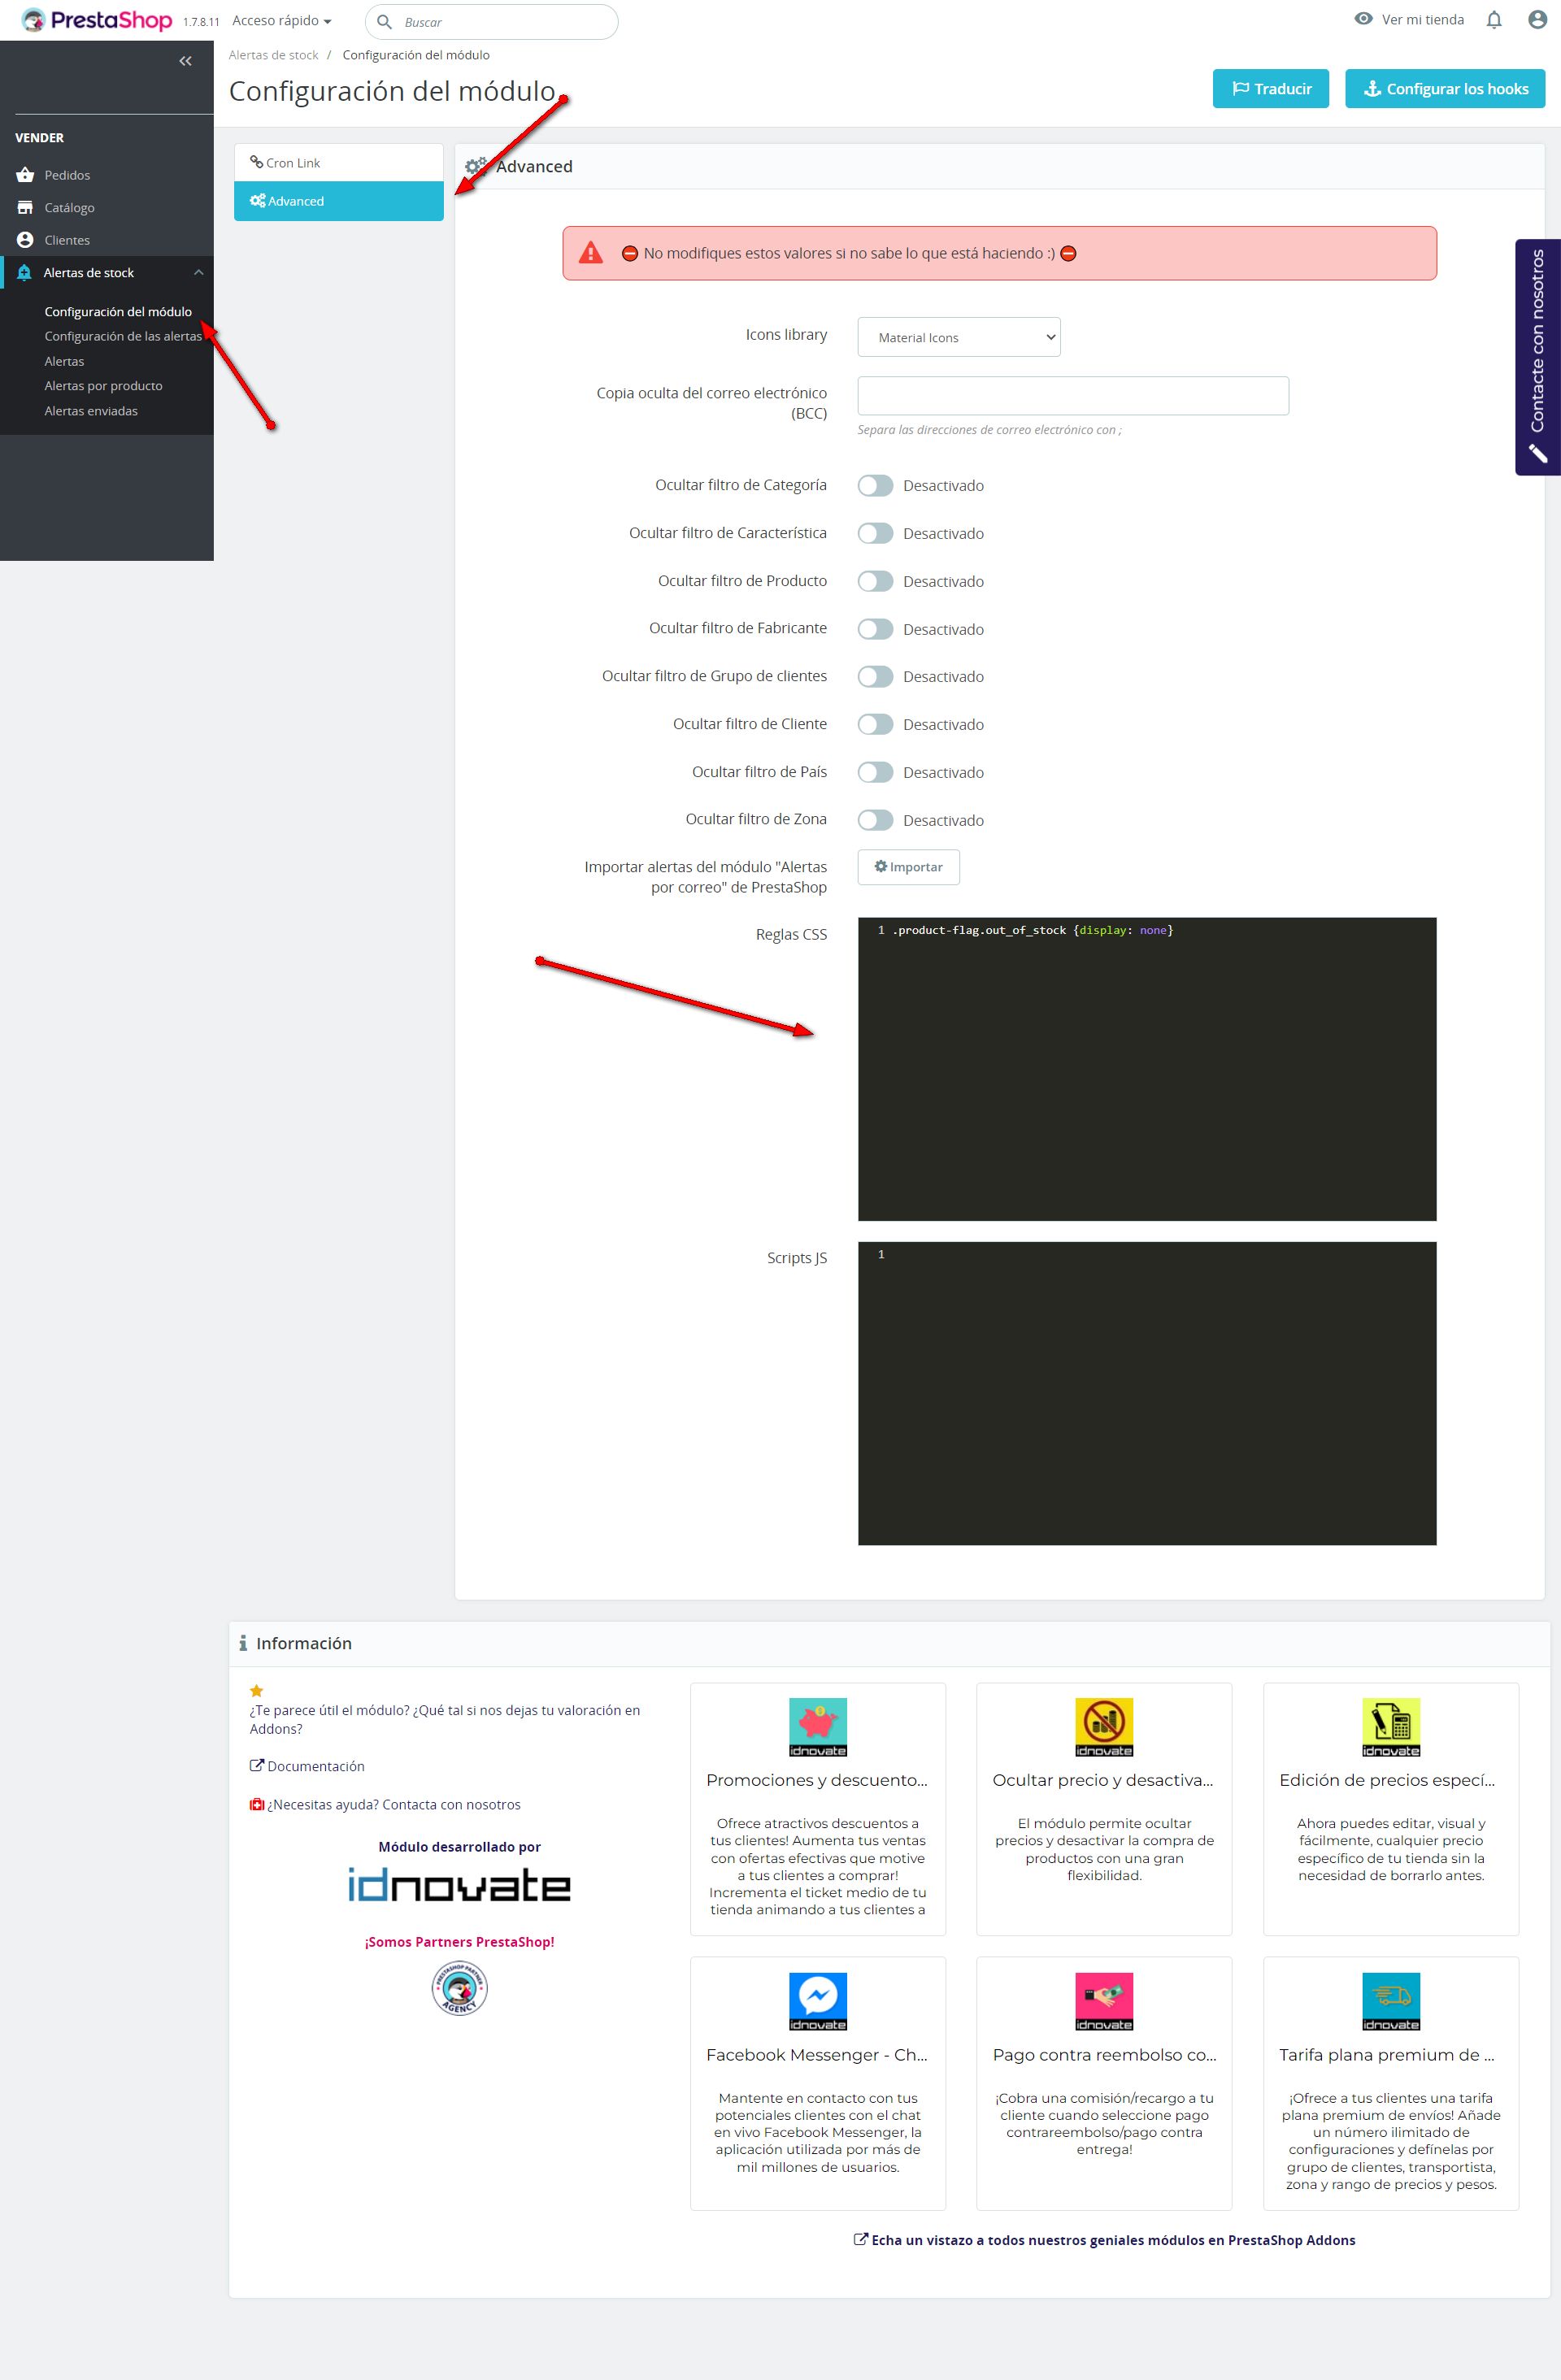
Task: Click the Clientes person icon
Action: pos(25,240)
